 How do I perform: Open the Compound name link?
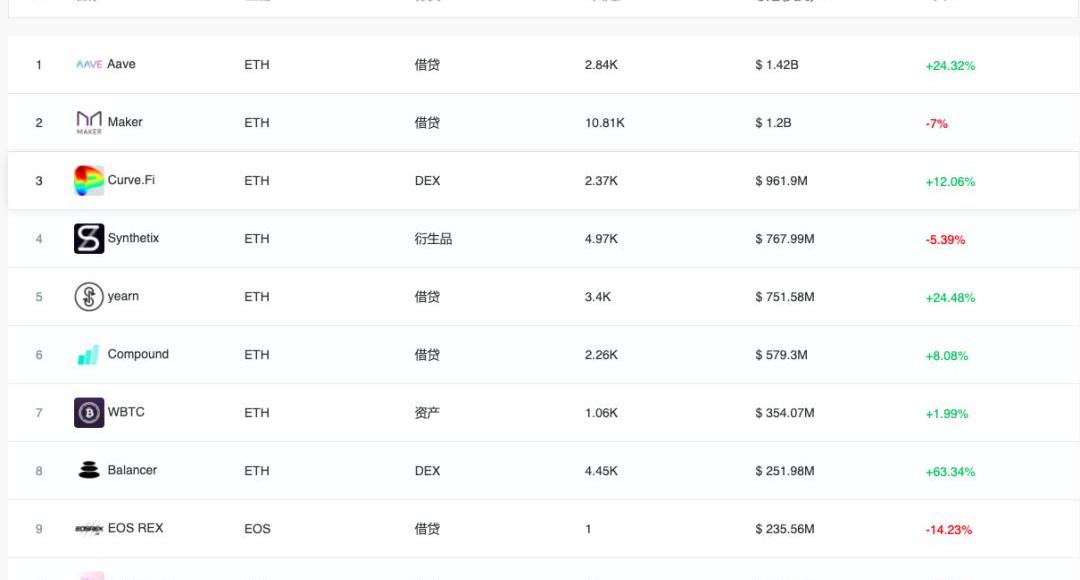[138, 354]
